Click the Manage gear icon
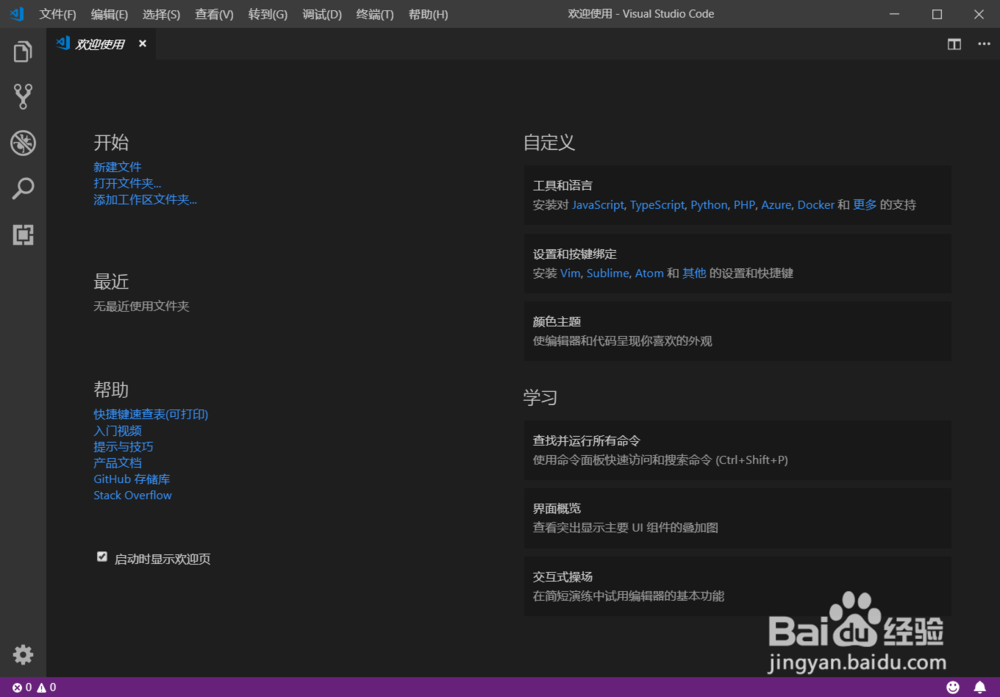The height and width of the screenshot is (697, 1000). [x=23, y=655]
